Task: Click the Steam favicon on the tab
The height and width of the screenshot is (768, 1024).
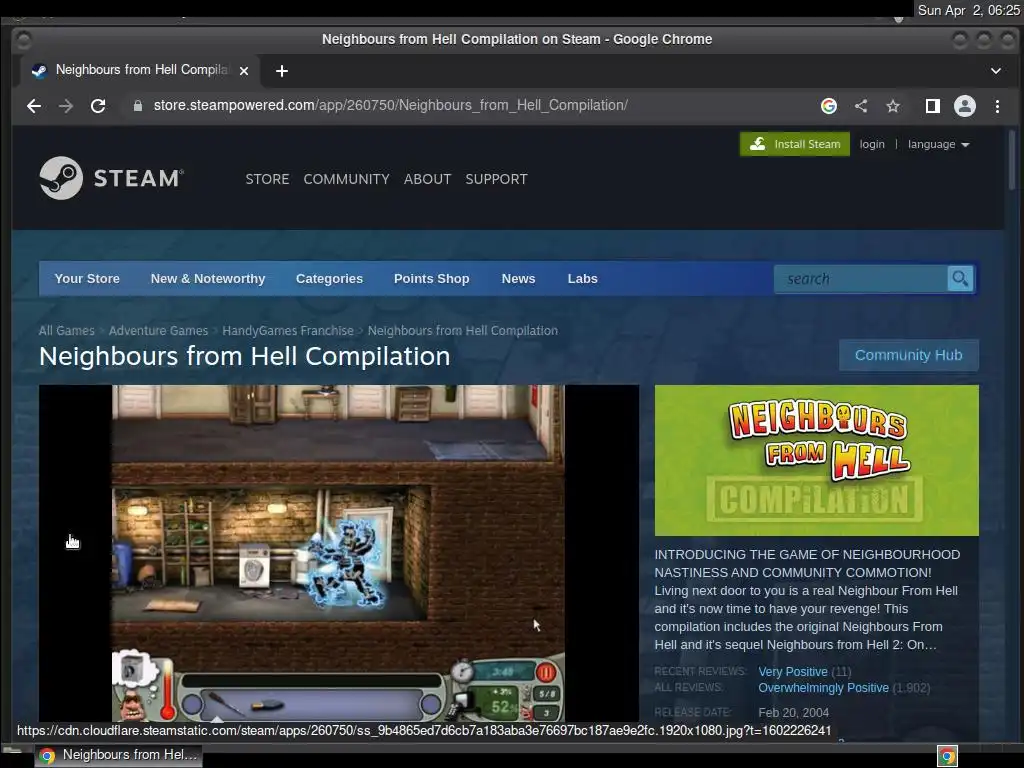Action: [39, 71]
